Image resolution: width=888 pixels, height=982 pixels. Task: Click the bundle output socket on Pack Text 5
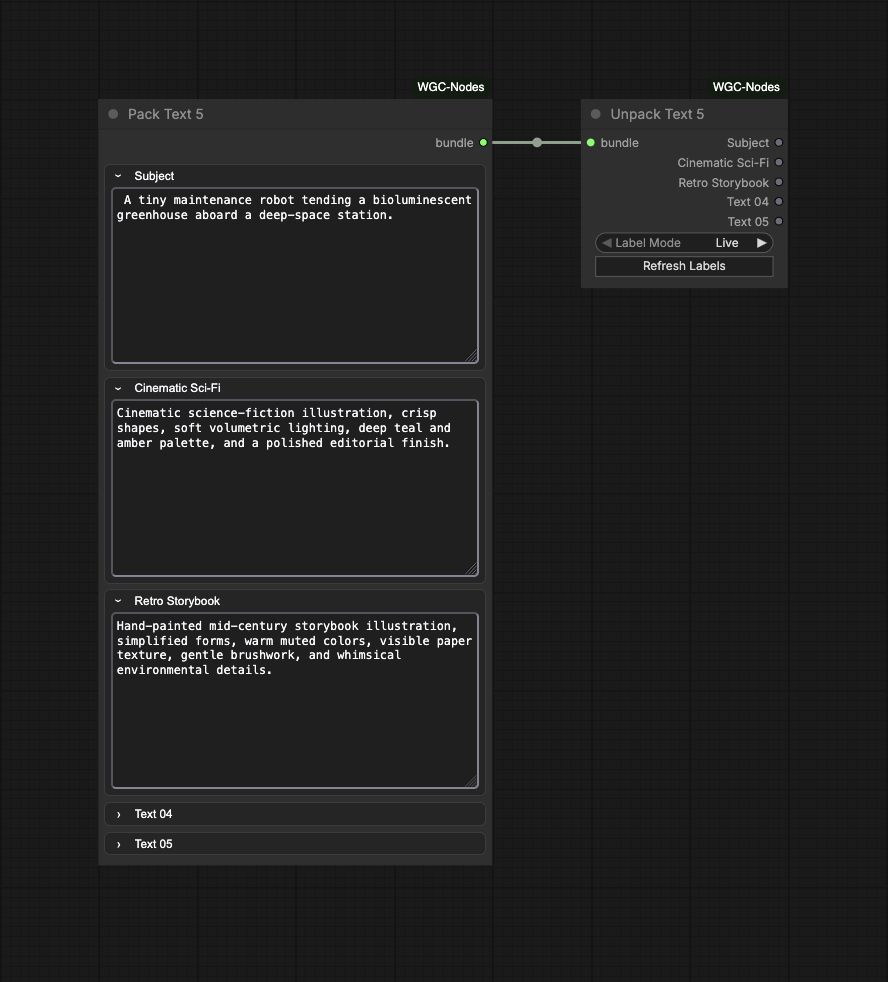[x=483, y=143]
